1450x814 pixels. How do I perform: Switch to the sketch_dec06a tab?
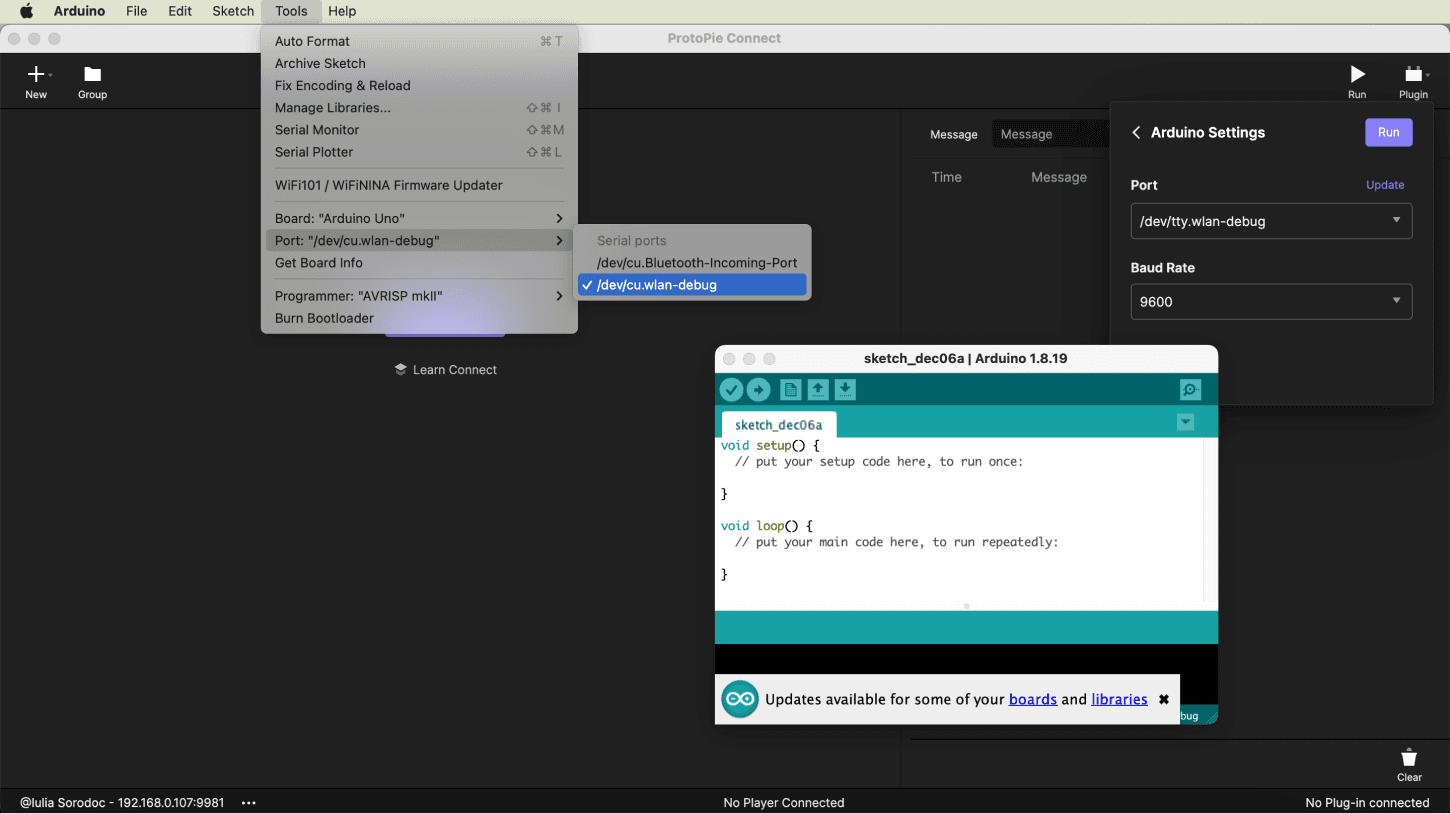(x=778, y=424)
